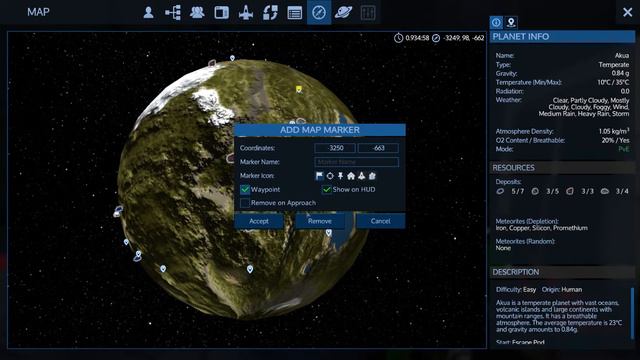Switch to the map markers pin tab
This screenshot has width=640, height=360.
511,22
